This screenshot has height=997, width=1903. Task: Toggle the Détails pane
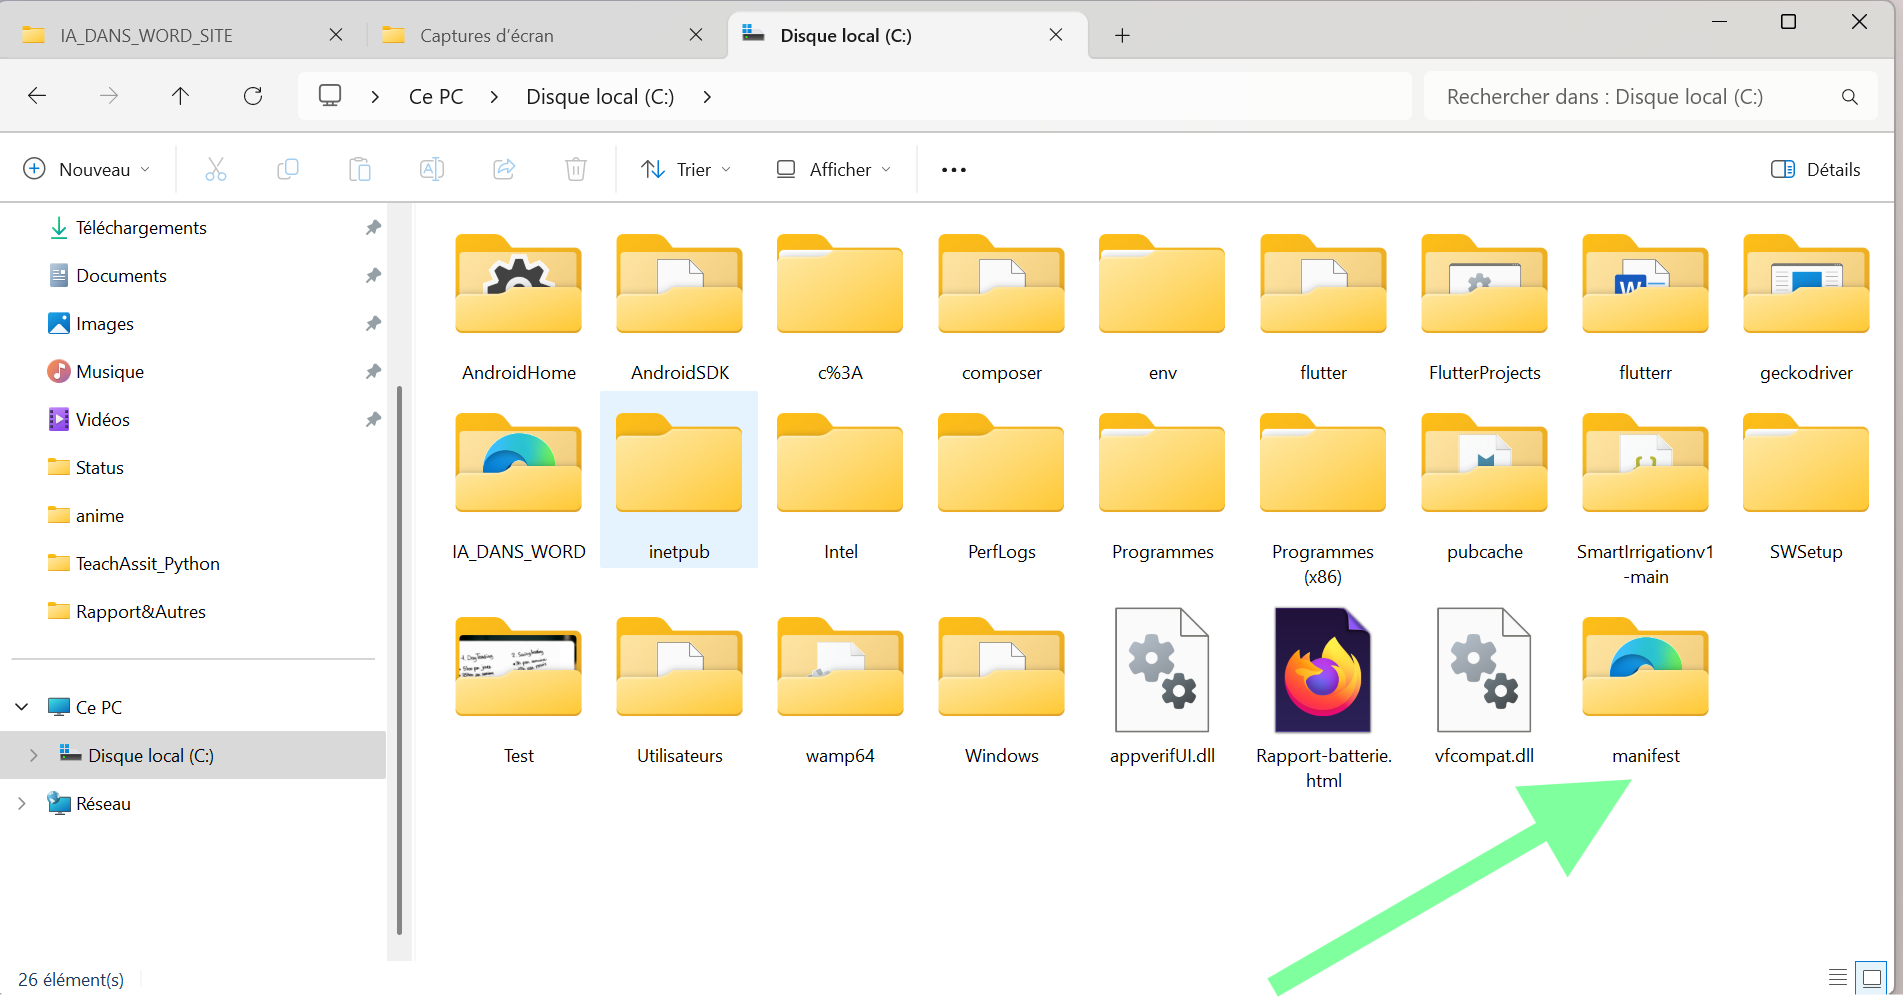[1815, 169]
